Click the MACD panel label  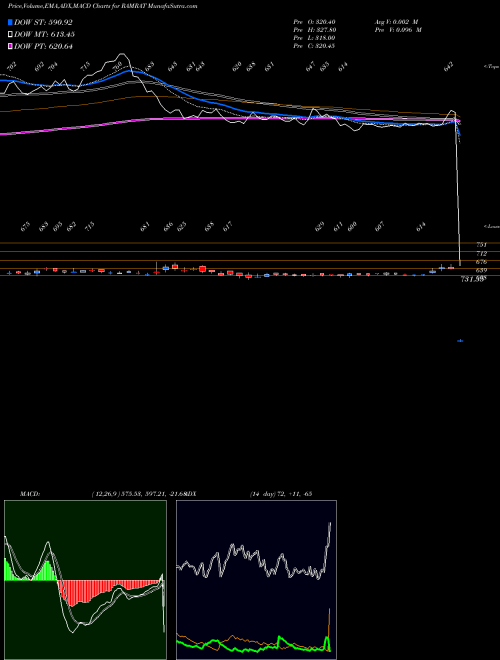pyautogui.click(x=30, y=494)
